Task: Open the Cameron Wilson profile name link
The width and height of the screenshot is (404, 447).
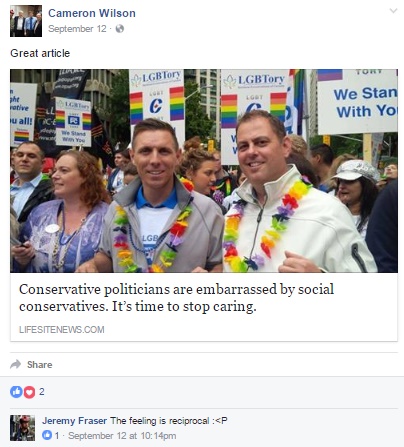Action: 92,13
